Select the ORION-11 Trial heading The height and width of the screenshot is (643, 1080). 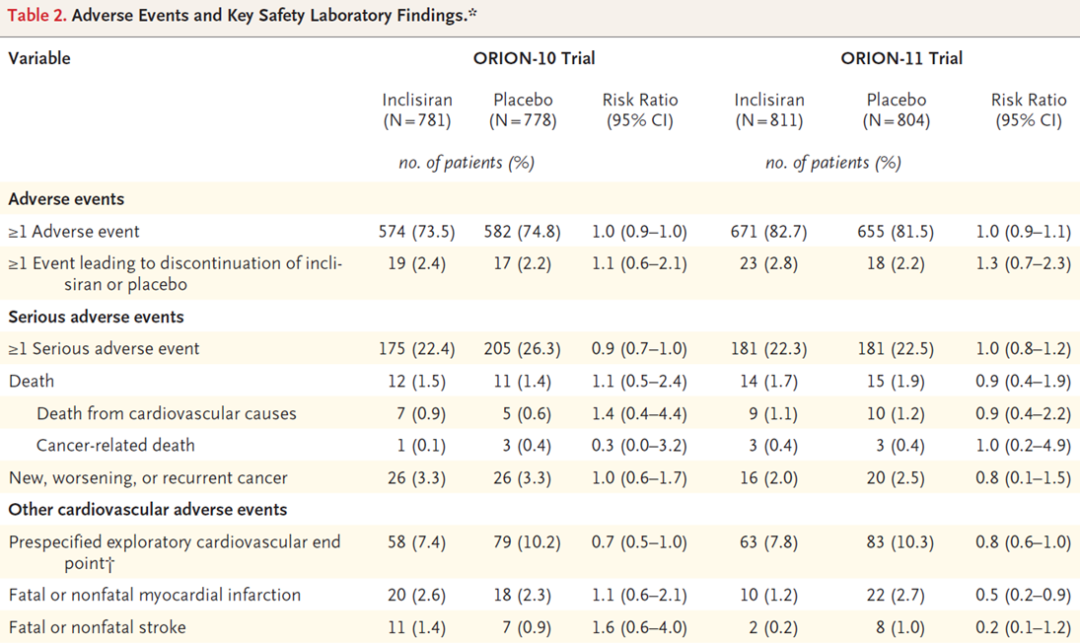pos(901,58)
